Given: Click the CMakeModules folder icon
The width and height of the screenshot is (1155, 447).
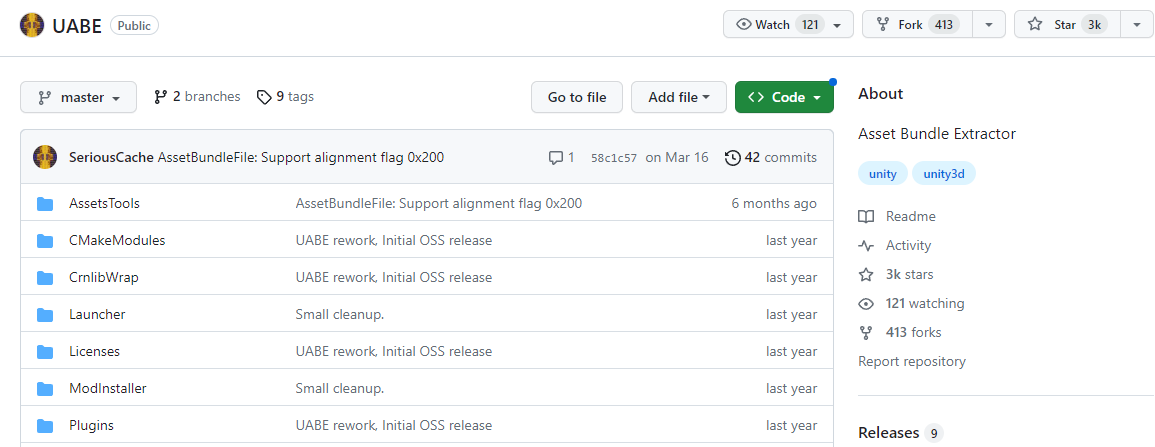Looking at the screenshot, I should pyautogui.click(x=45, y=241).
